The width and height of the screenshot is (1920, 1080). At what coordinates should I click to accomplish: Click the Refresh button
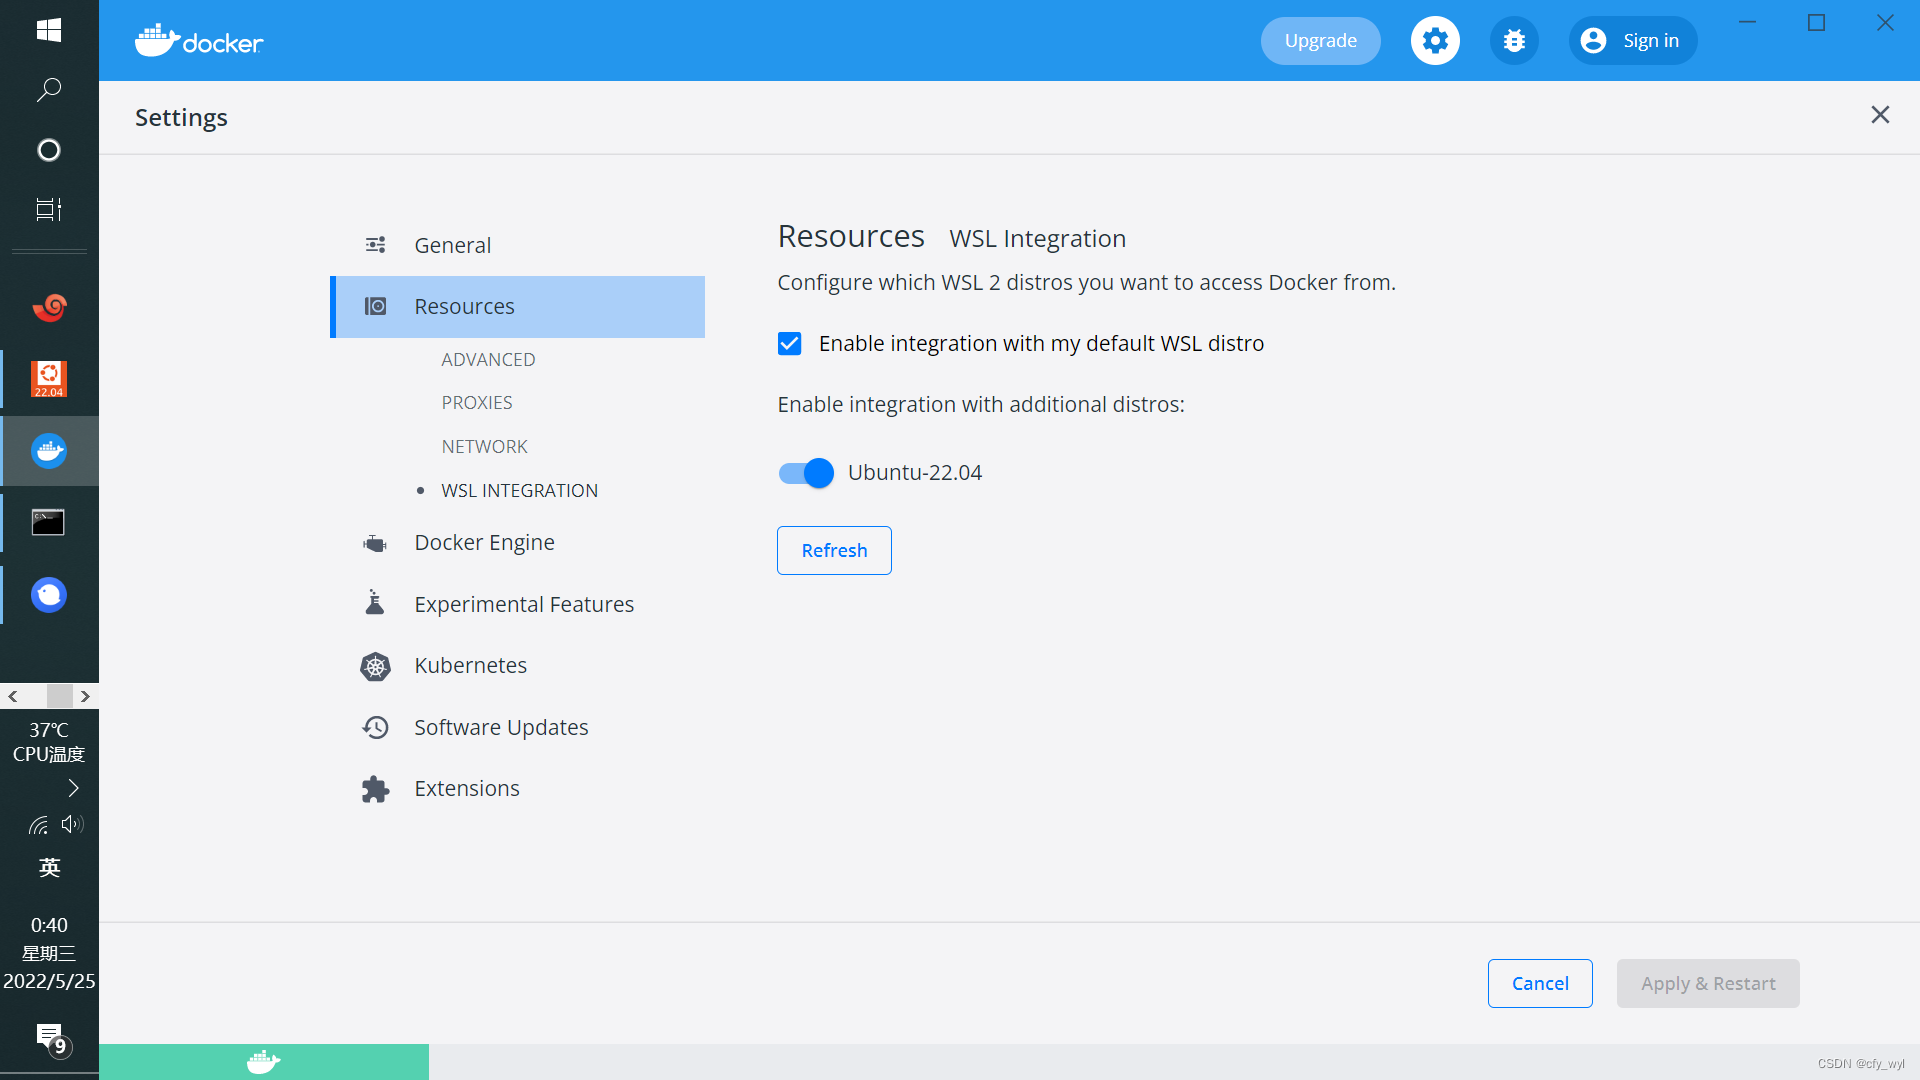pyautogui.click(x=833, y=550)
